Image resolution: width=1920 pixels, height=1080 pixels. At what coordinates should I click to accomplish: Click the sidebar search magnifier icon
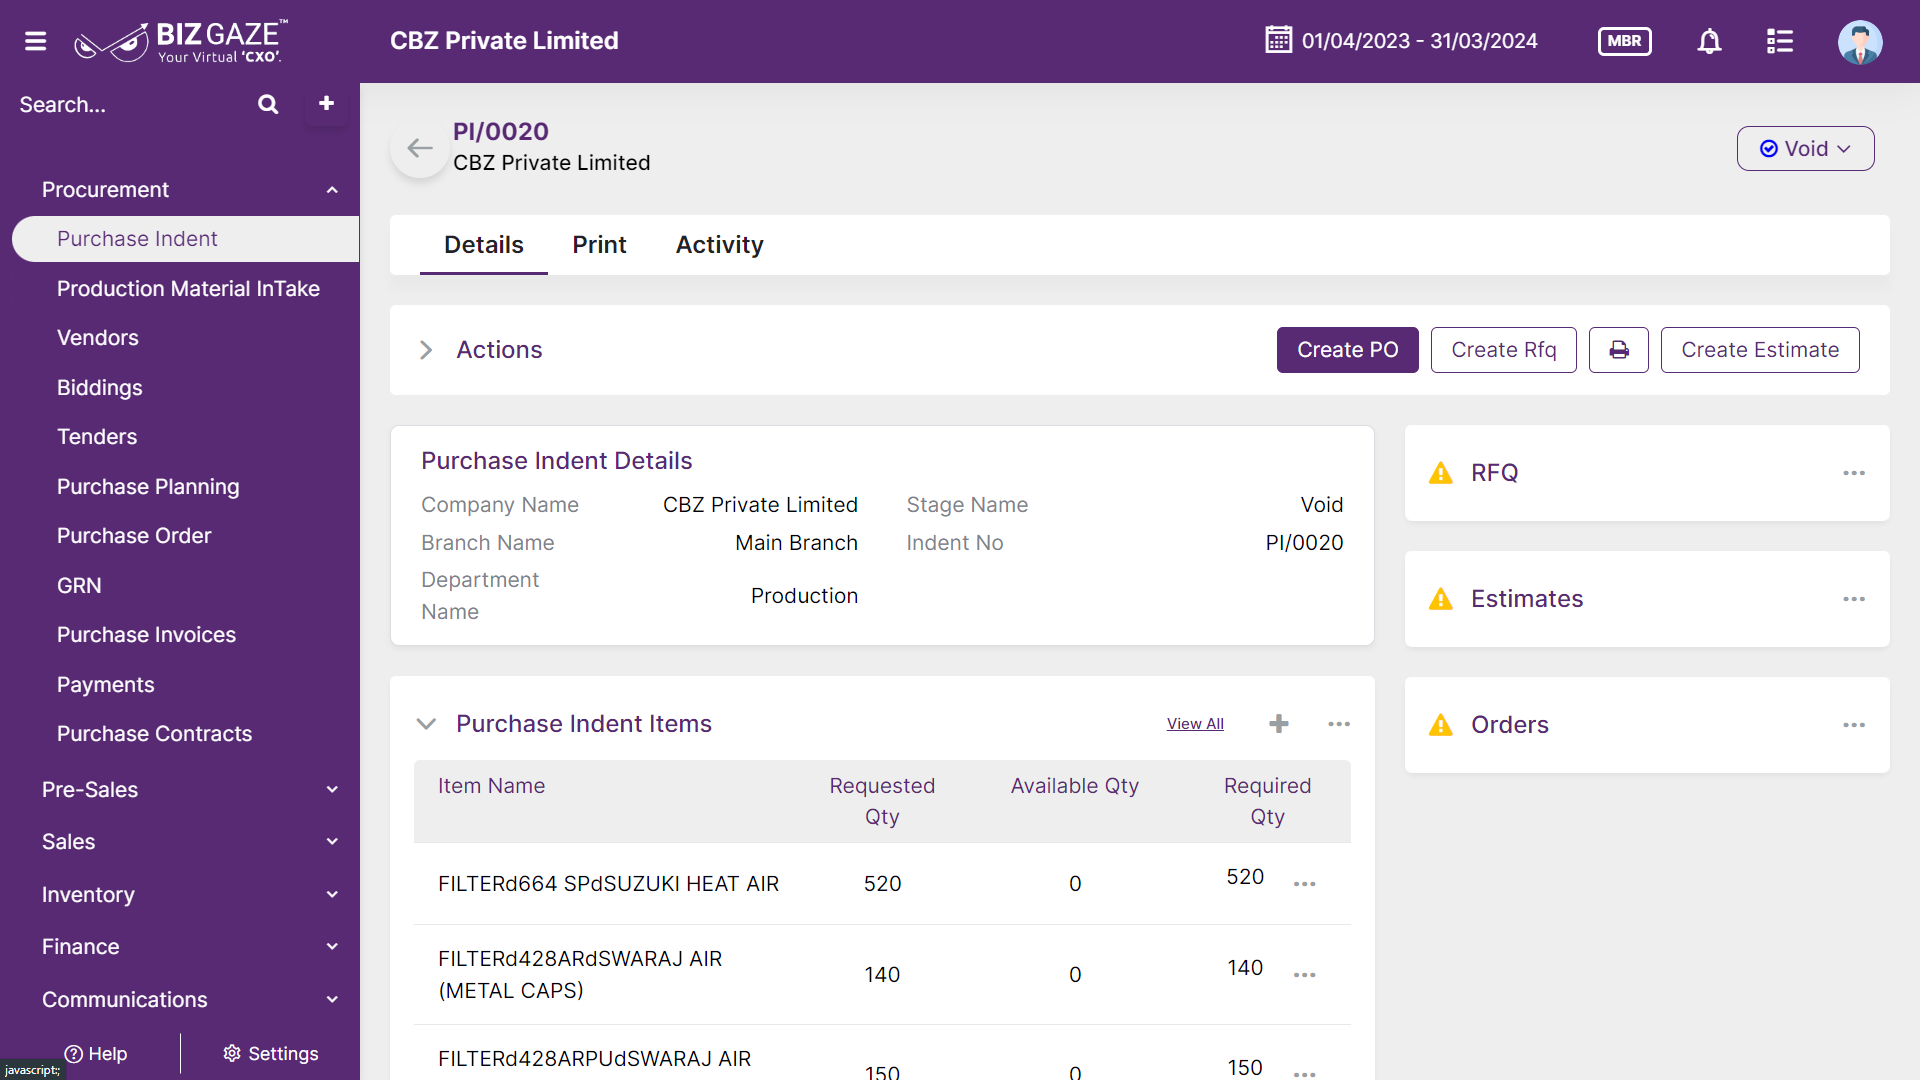[268, 104]
